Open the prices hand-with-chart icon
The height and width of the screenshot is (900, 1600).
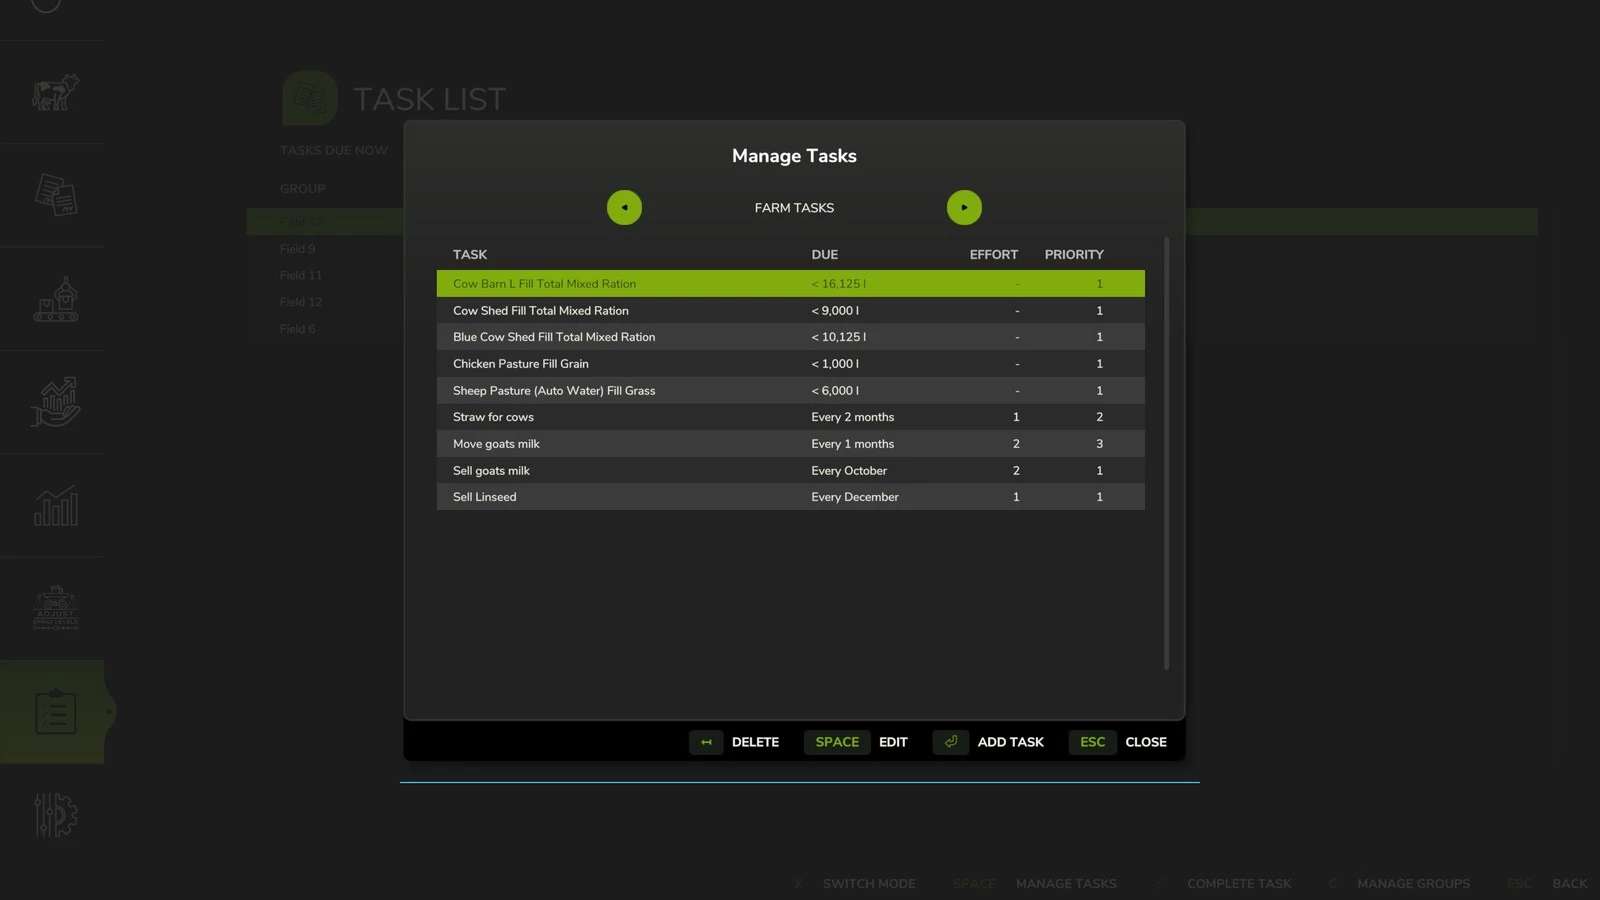click(x=55, y=402)
